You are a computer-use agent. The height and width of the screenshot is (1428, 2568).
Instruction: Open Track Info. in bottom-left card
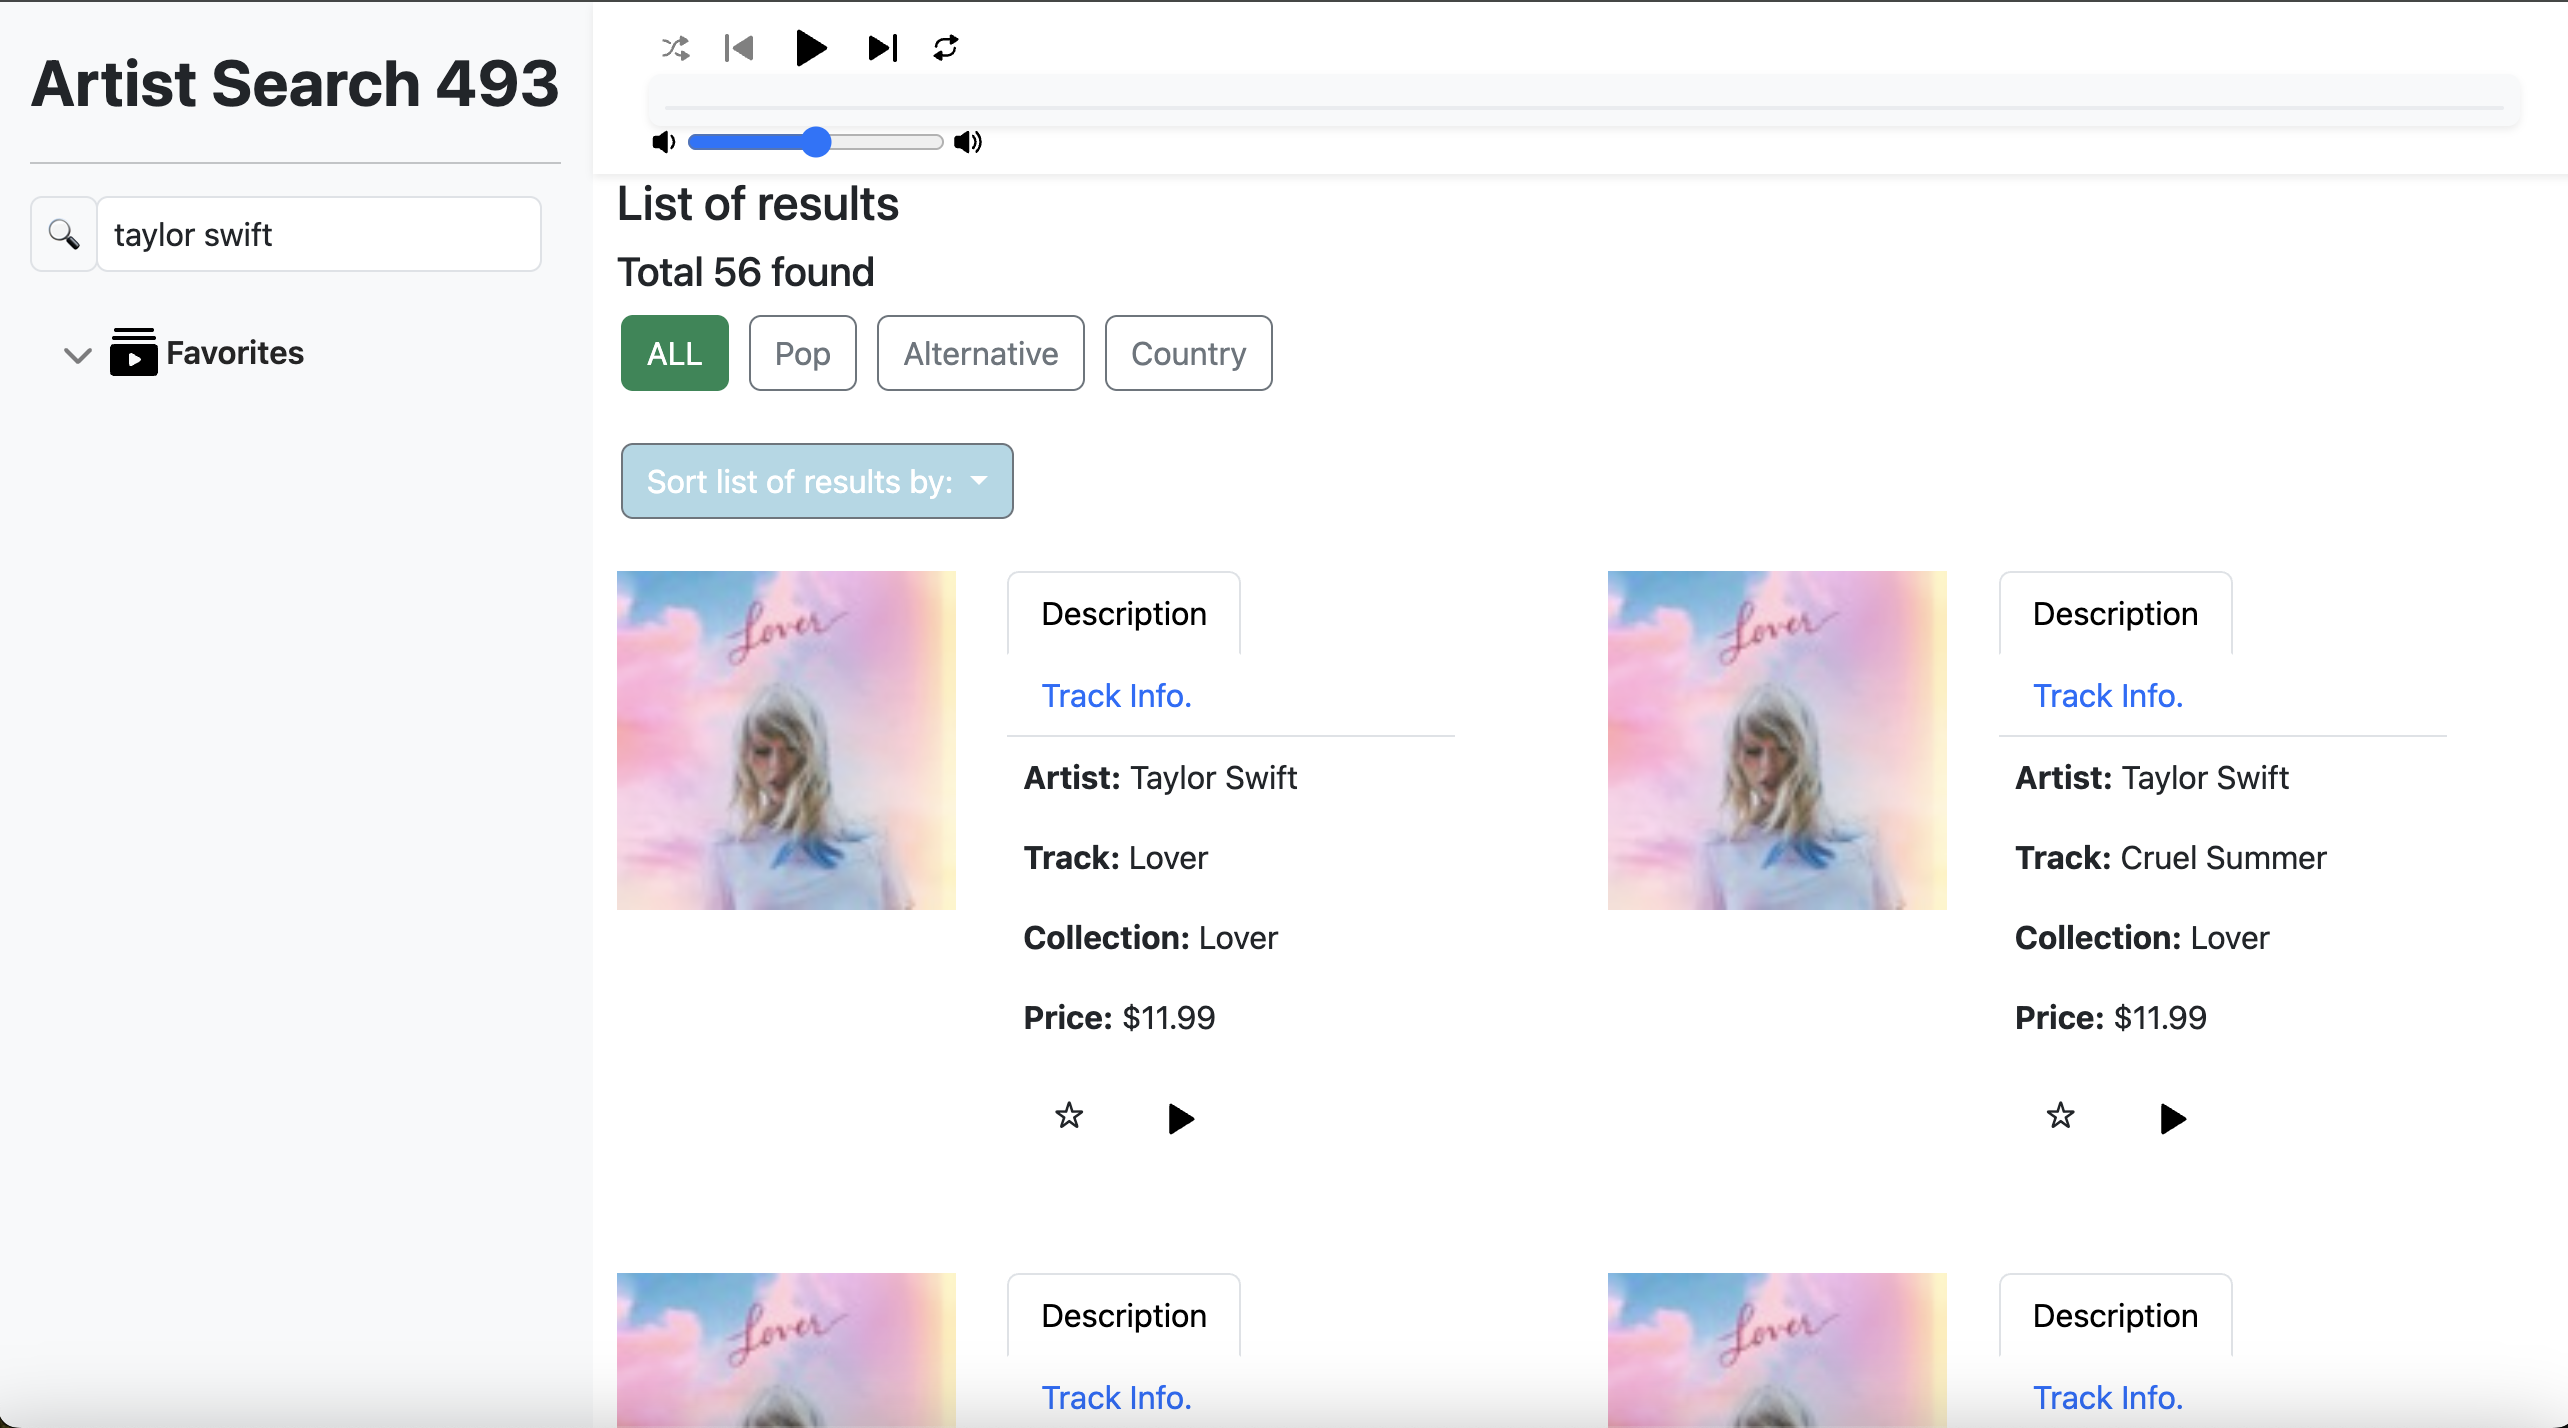(1117, 1397)
